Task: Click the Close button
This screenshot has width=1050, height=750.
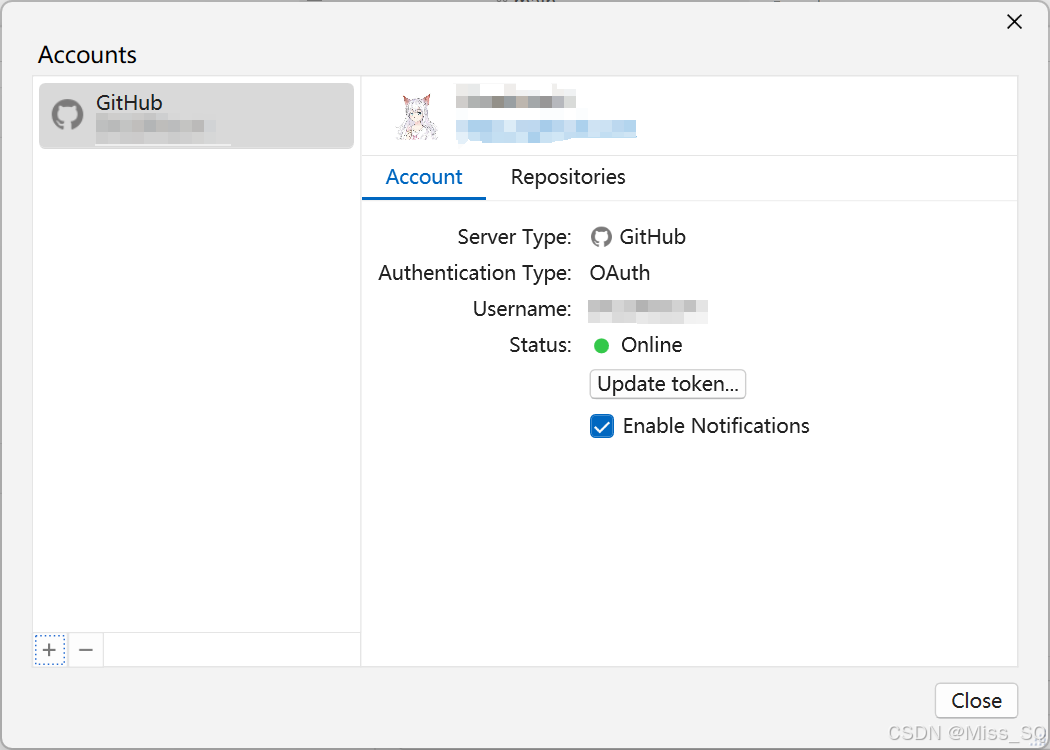Action: [x=976, y=700]
